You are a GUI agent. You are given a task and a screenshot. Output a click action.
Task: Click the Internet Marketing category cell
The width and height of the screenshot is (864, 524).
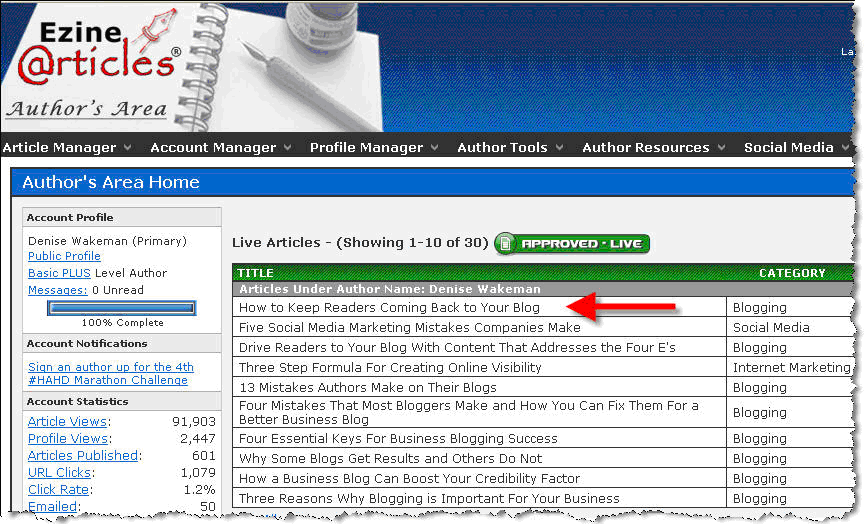point(791,368)
